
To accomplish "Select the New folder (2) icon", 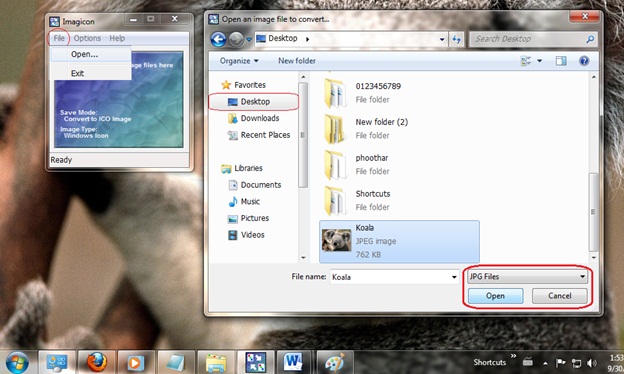I will 335,129.
